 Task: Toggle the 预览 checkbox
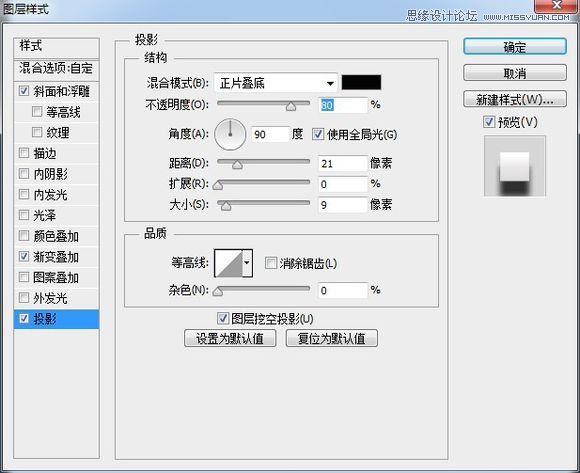tap(489, 122)
